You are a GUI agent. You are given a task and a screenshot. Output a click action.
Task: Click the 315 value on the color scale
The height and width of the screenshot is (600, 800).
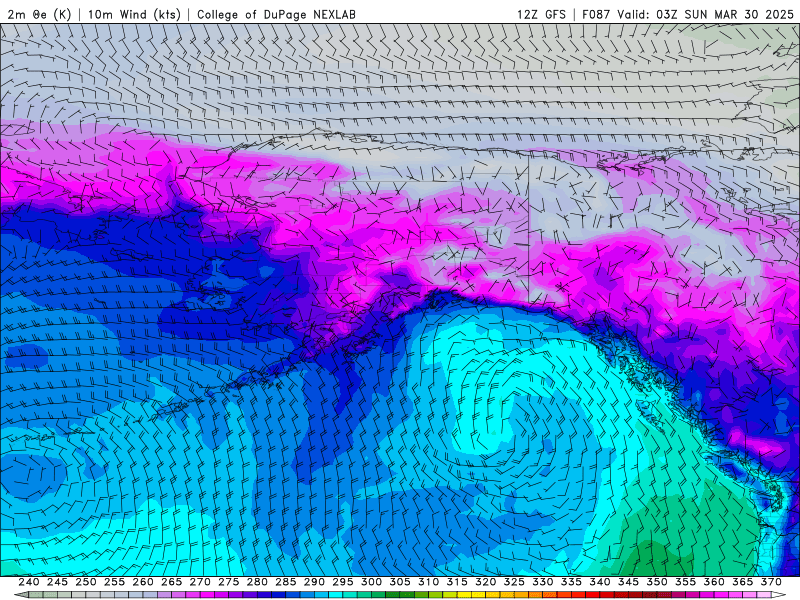pyautogui.click(x=457, y=582)
